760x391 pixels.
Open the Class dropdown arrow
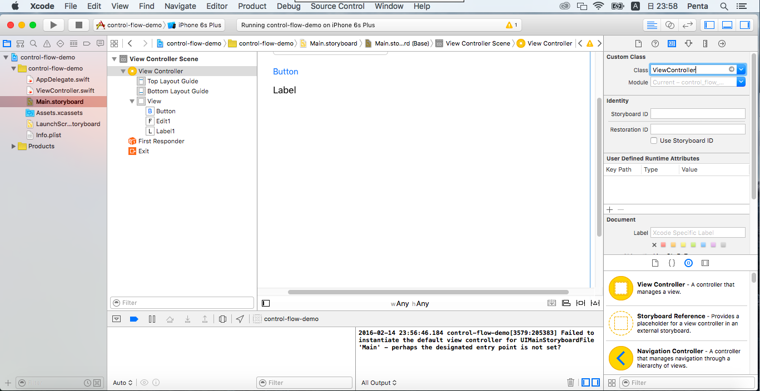pos(741,70)
